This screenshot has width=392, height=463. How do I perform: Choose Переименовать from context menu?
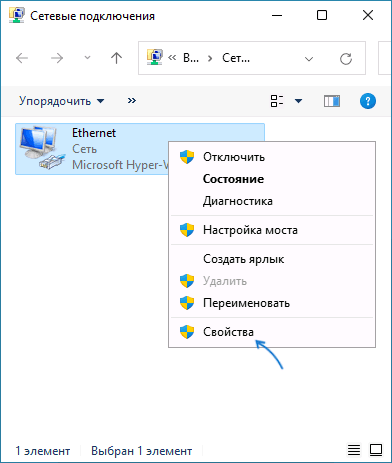pyautogui.click(x=273, y=303)
